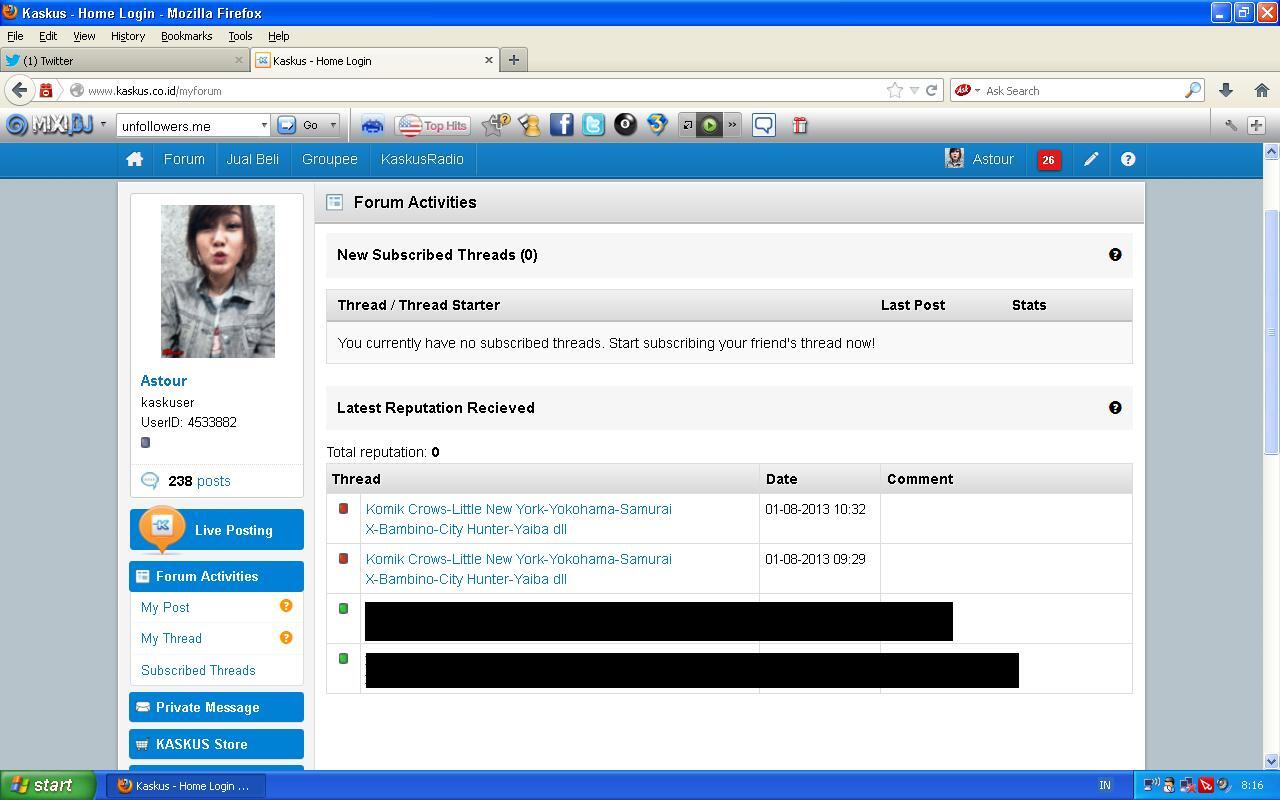Viewport: 1280px width, 800px height.
Task: Click the Kaskus home icon in navbar
Action: tap(134, 159)
